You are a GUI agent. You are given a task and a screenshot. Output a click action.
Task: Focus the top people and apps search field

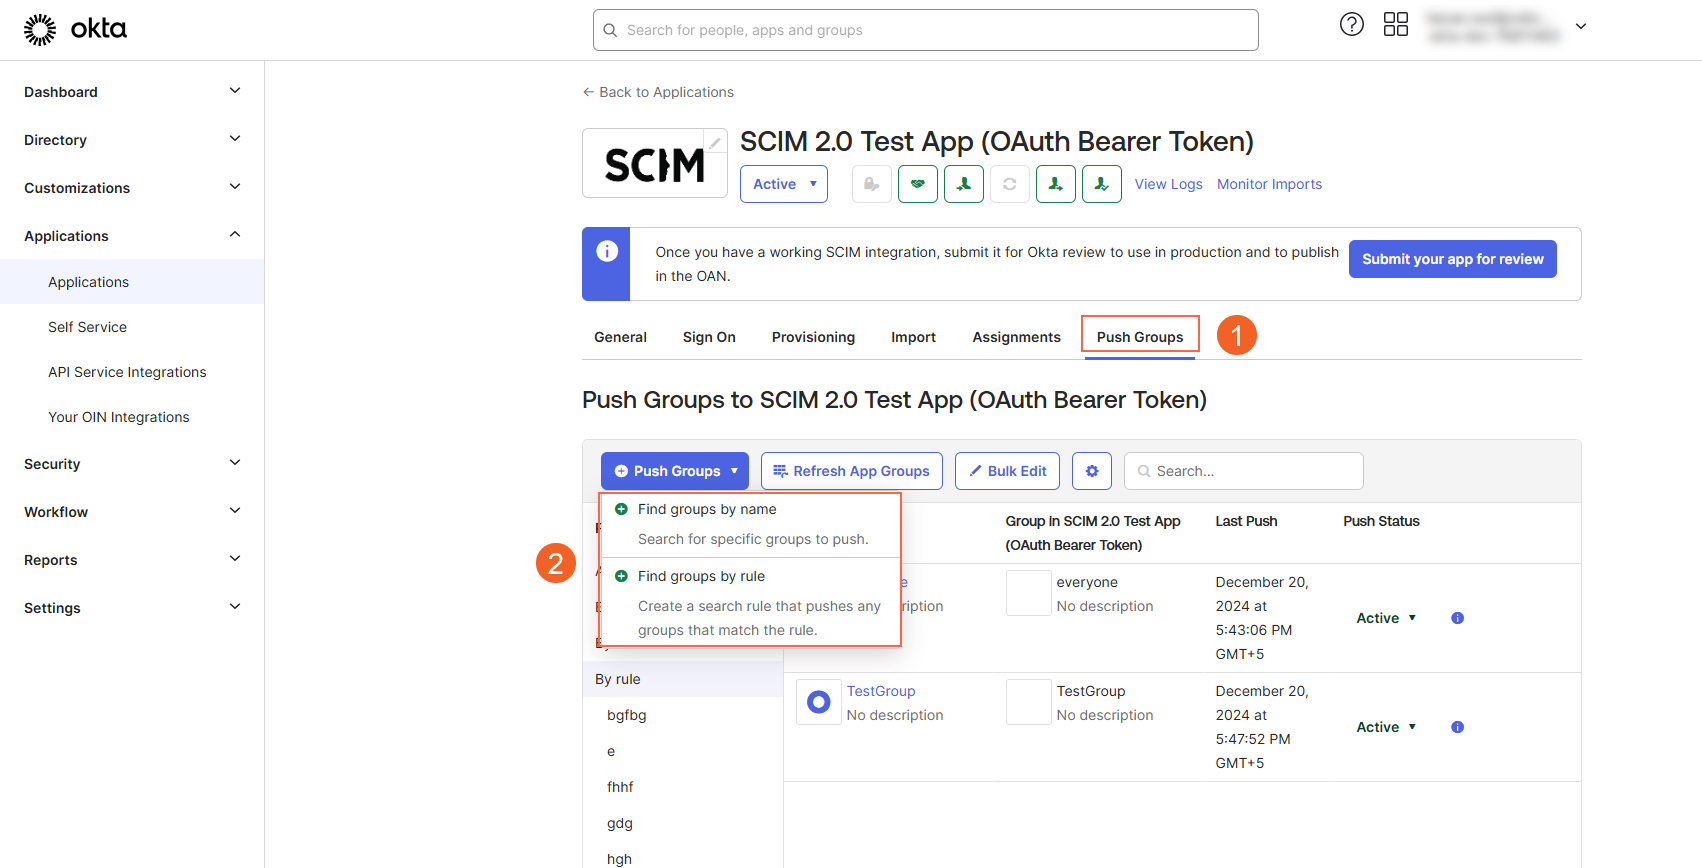(x=925, y=30)
